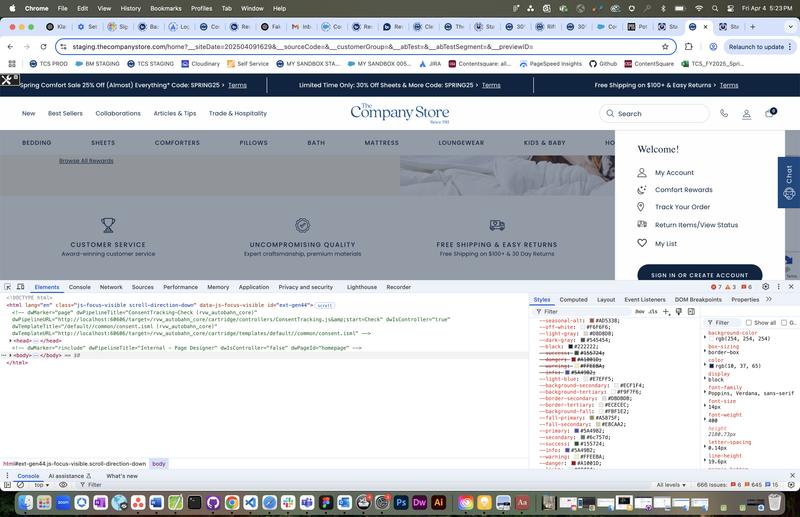Expand the body element node
Image resolution: width=800 pixels, height=517 pixels.
point(10,355)
